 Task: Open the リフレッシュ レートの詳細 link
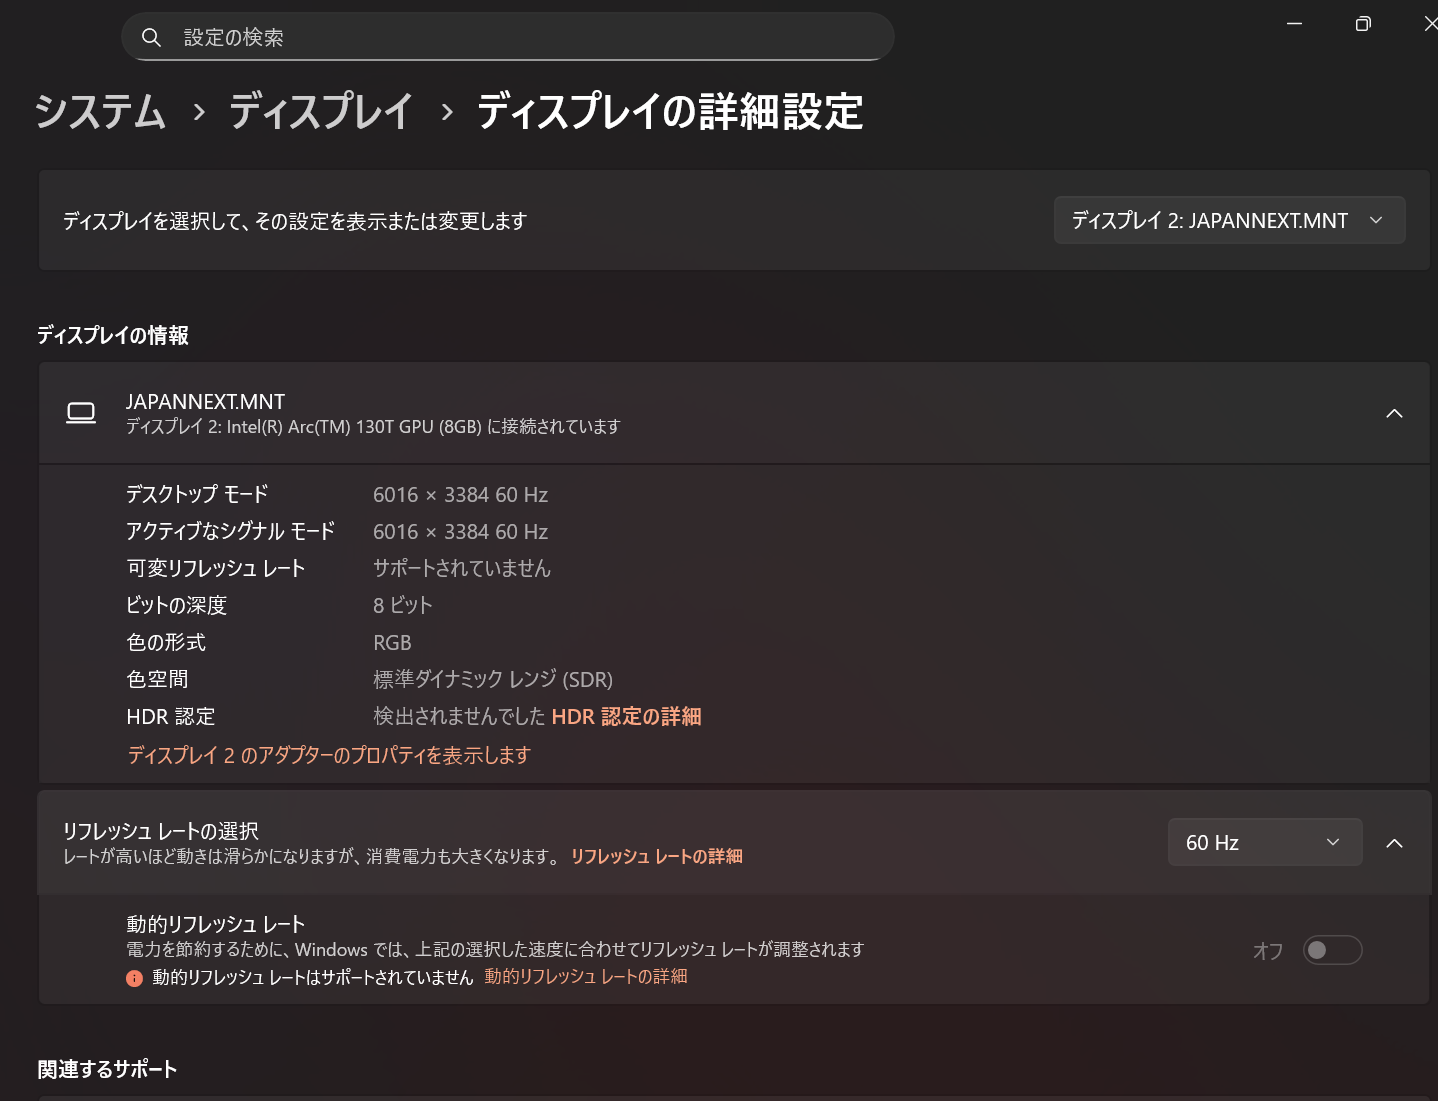coord(656,856)
